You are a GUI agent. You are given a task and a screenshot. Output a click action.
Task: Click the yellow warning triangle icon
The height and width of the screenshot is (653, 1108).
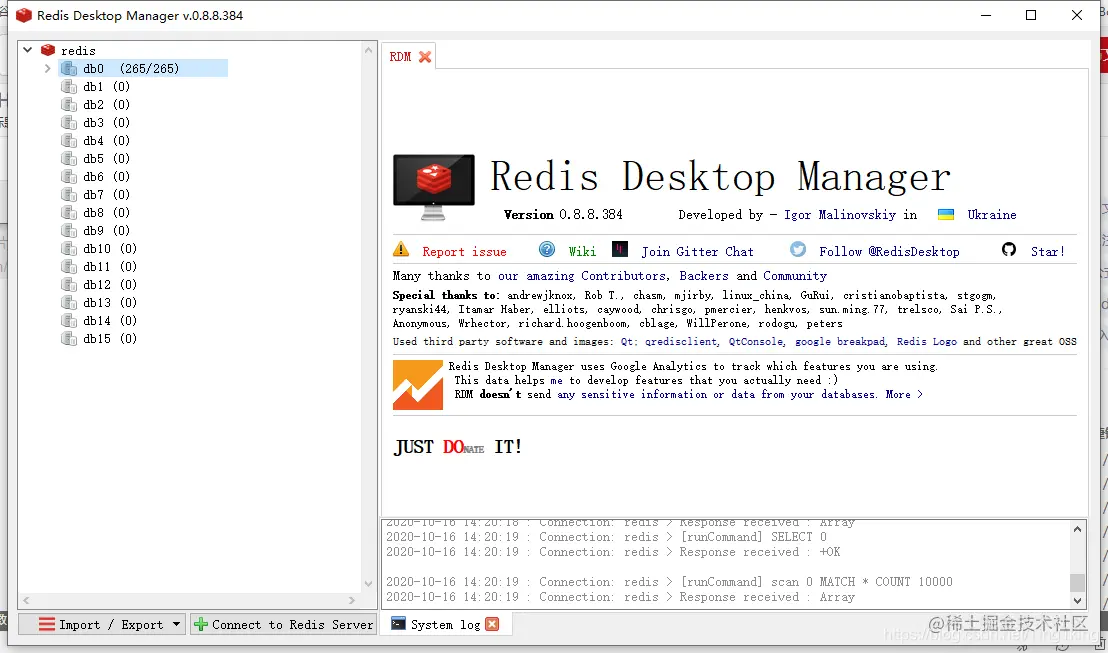[401, 249]
